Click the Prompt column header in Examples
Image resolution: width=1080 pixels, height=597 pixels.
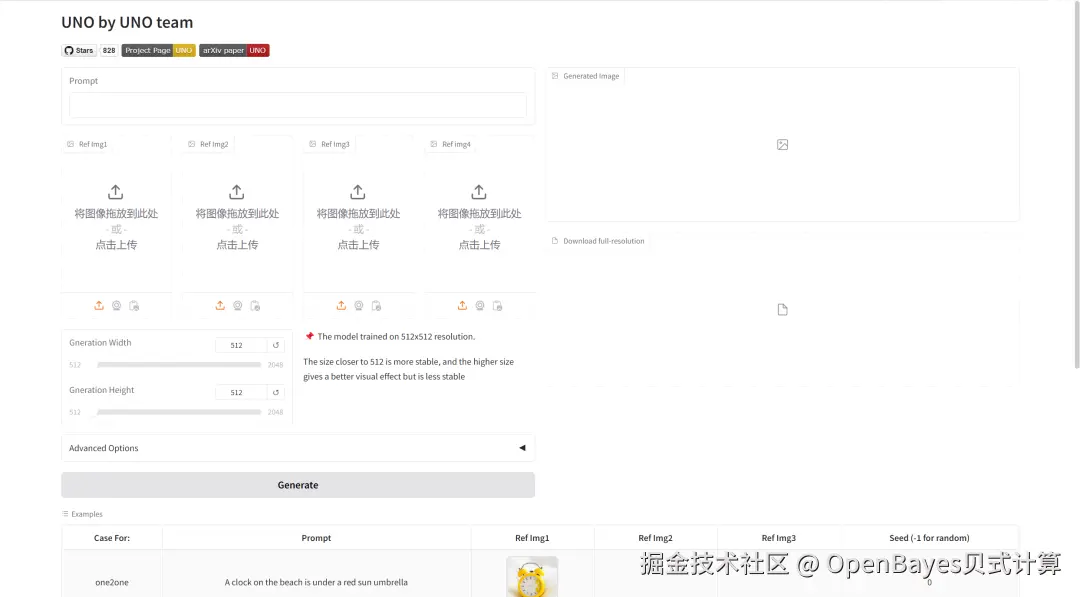316,538
